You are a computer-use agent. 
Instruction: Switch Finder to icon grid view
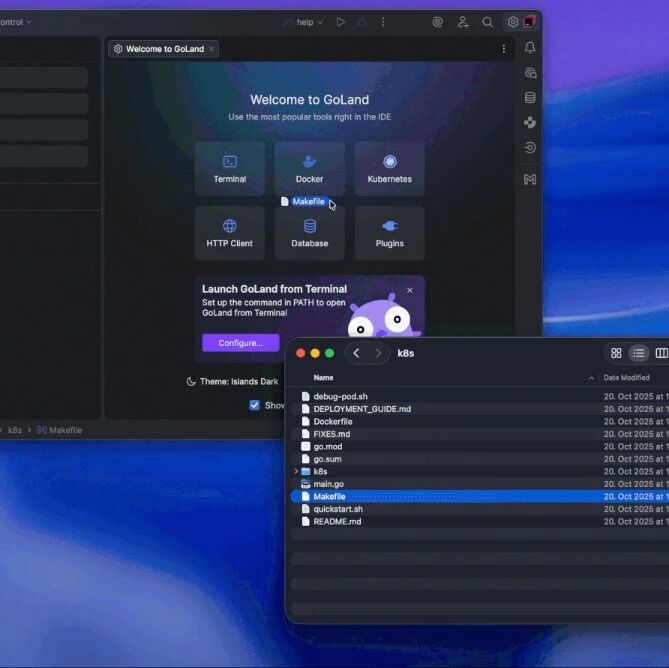point(616,353)
